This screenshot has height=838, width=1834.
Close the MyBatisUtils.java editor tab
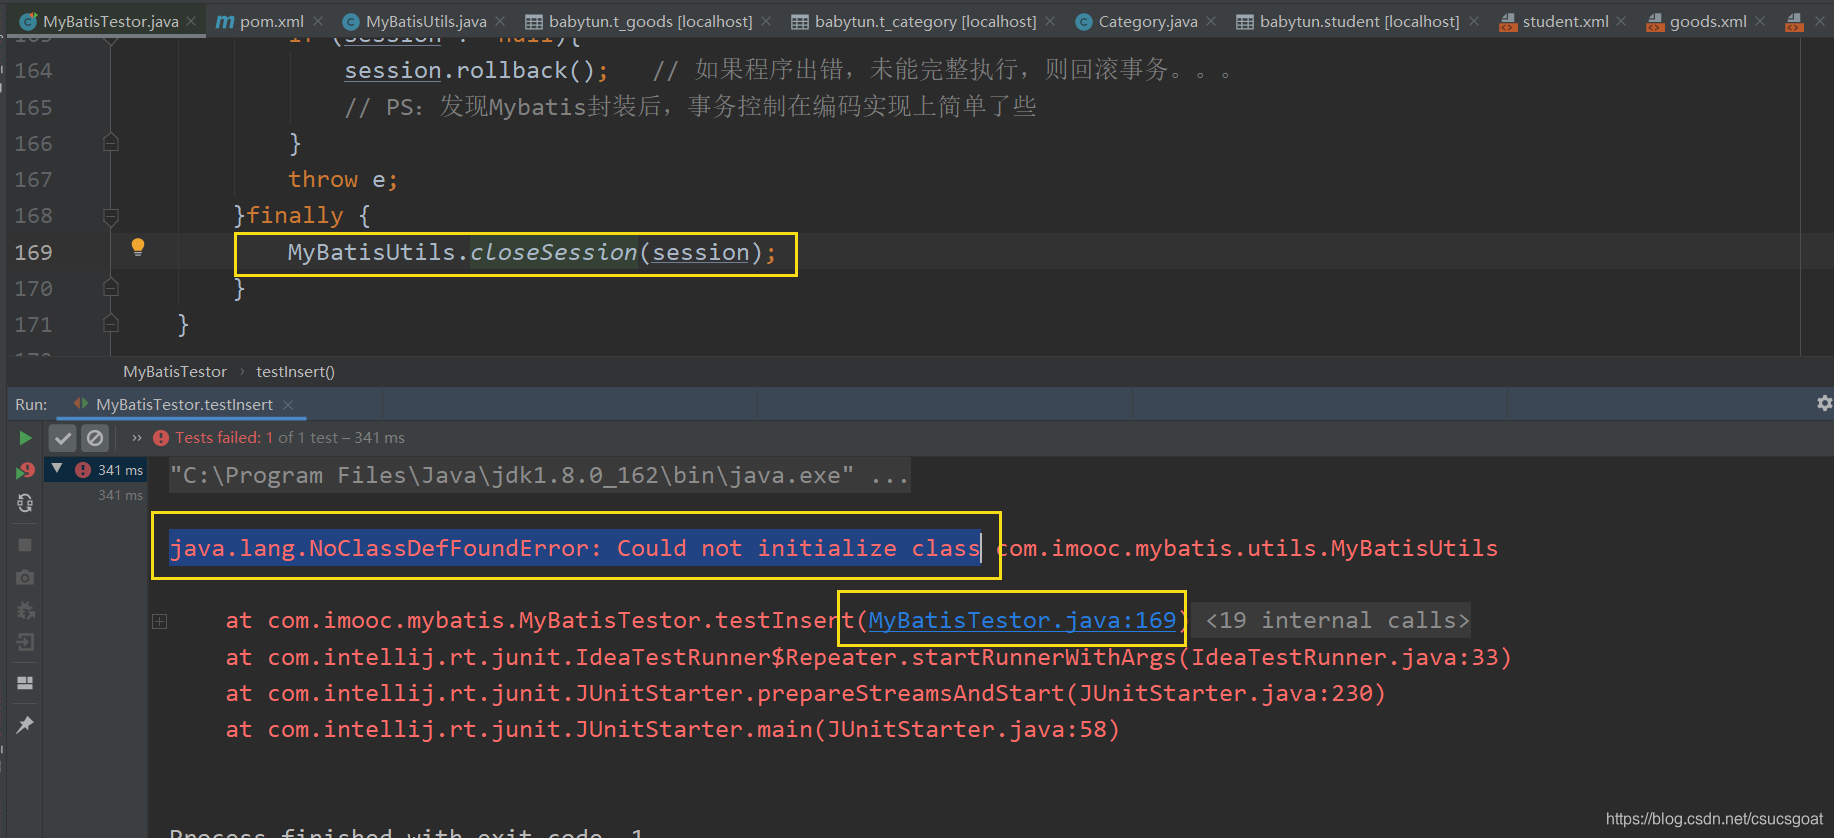[500, 21]
